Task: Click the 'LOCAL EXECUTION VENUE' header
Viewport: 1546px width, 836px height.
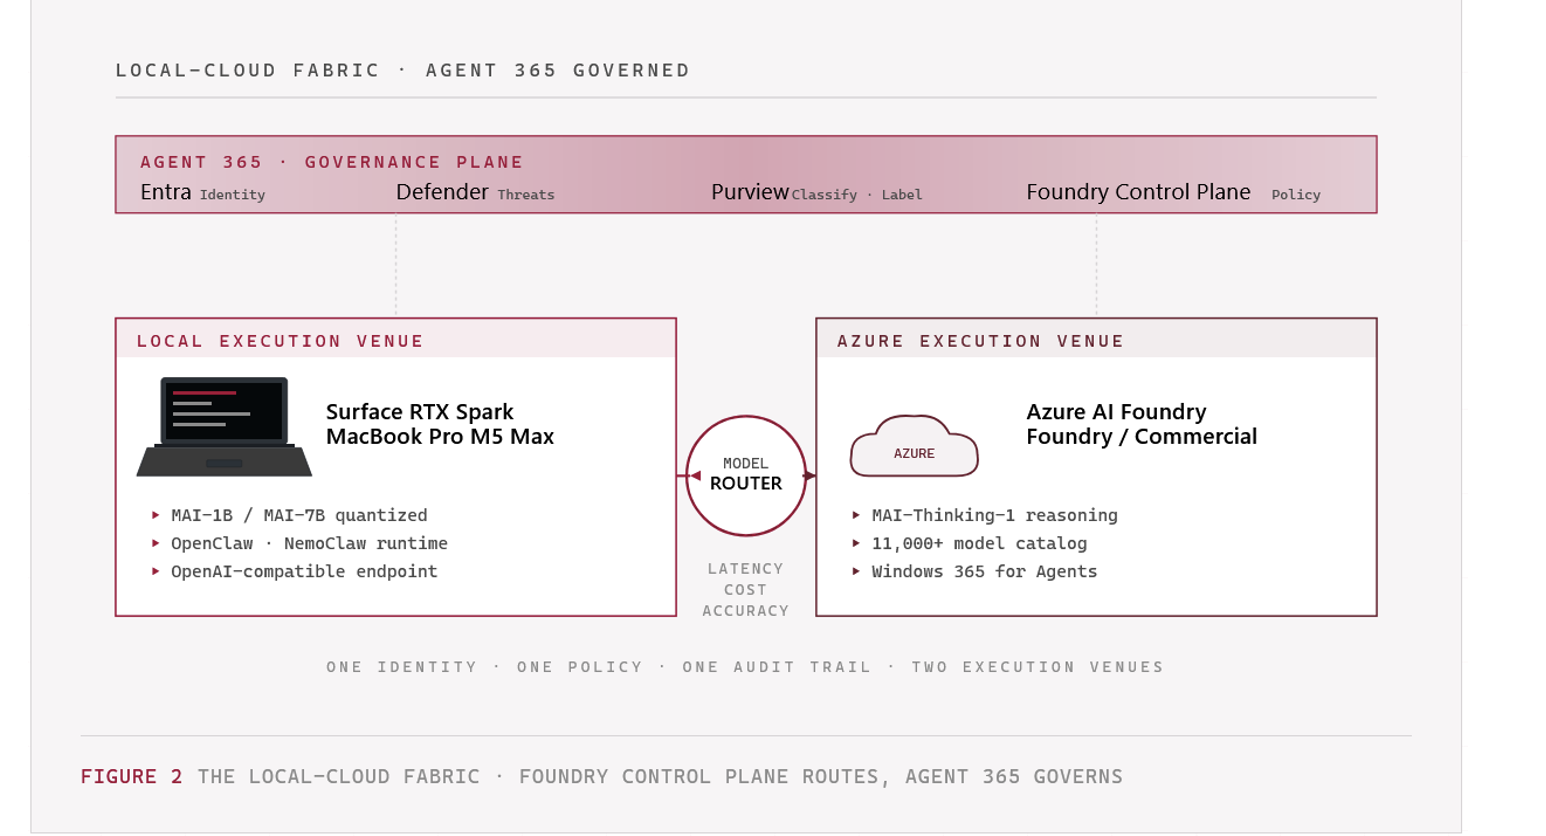Action: tap(281, 341)
